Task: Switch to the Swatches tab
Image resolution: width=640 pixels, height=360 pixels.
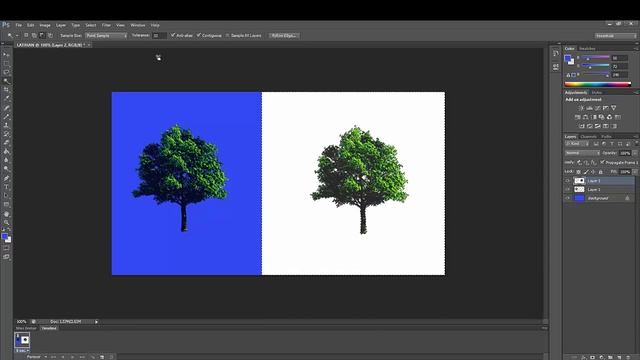Action: click(587, 49)
